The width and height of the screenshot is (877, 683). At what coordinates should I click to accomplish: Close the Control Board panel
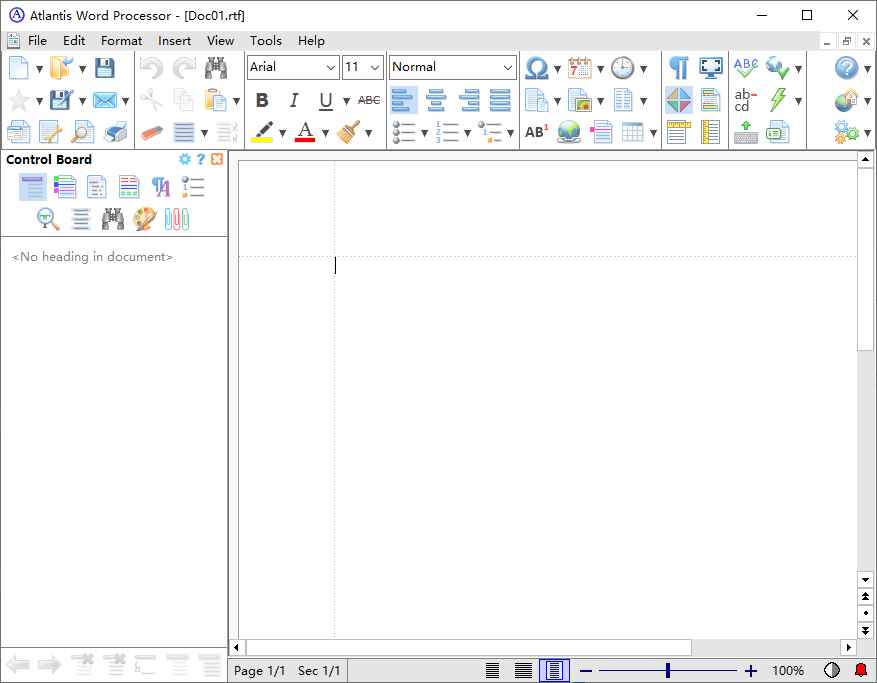(218, 158)
